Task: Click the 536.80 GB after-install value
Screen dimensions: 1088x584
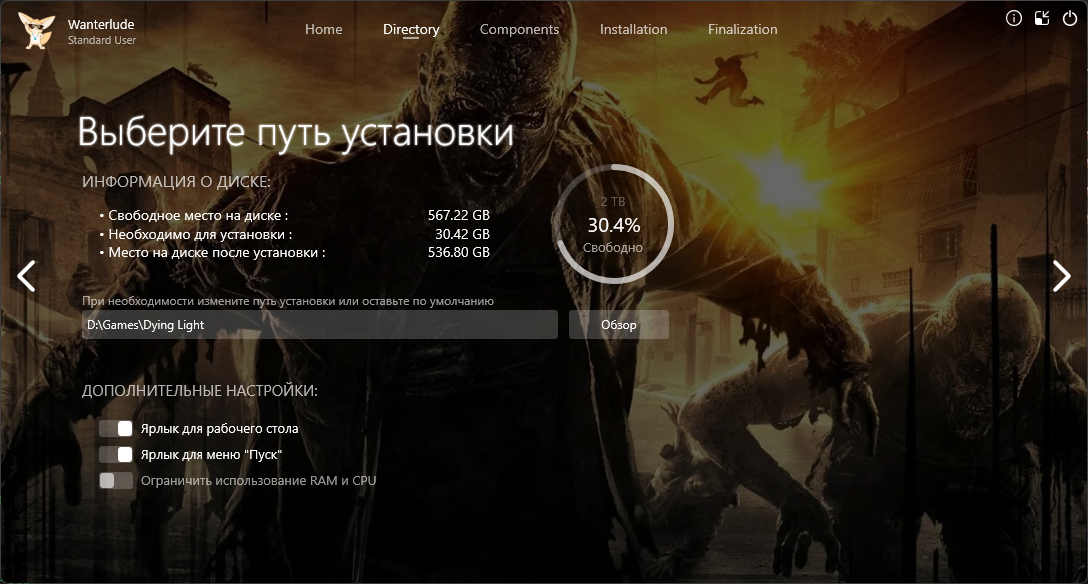Action: 459,252
